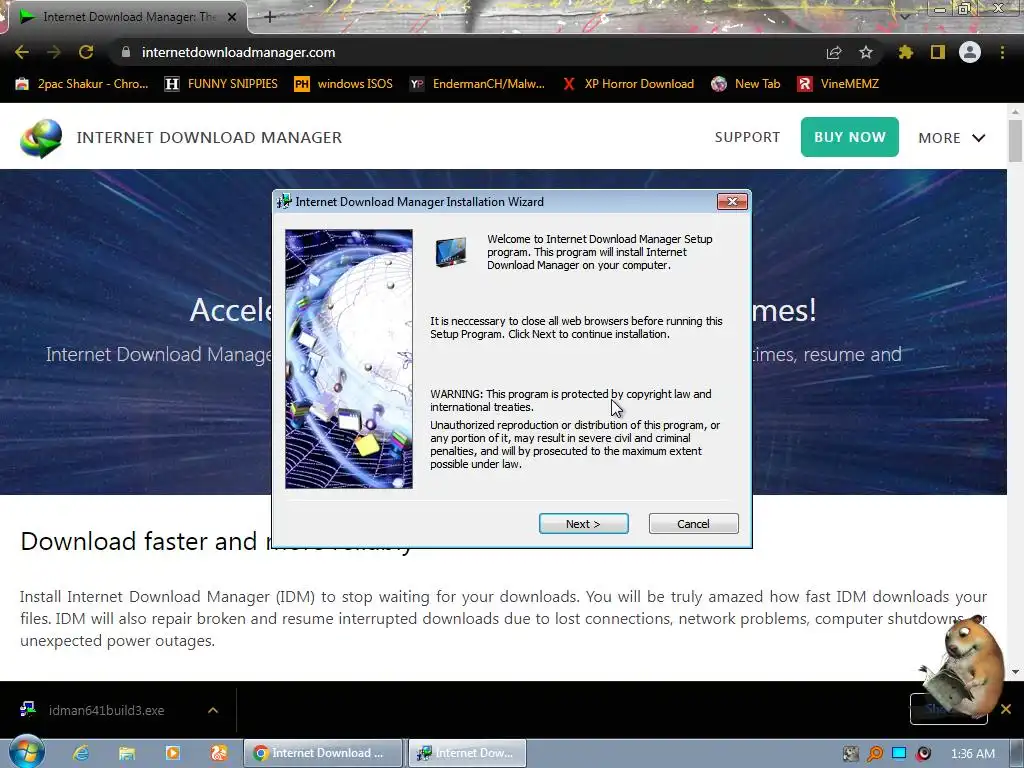Image resolution: width=1024 pixels, height=768 pixels.
Task: Open Windows Media Player taskbar icon
Action: click(172, 753)
